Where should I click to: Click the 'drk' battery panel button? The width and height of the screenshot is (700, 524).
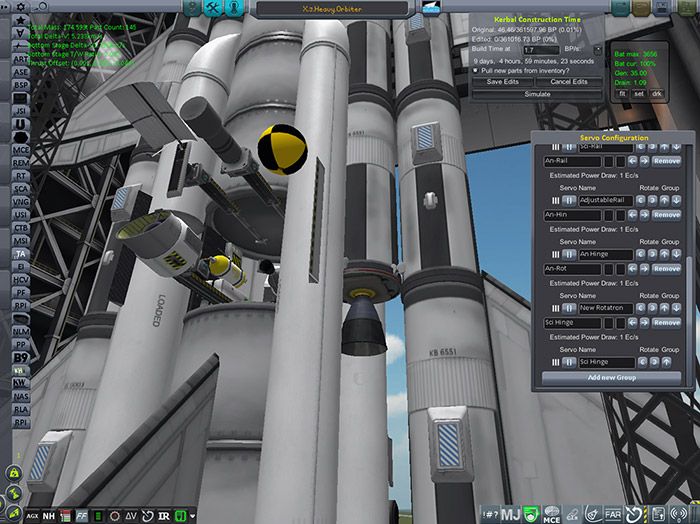tap(657, 94)
